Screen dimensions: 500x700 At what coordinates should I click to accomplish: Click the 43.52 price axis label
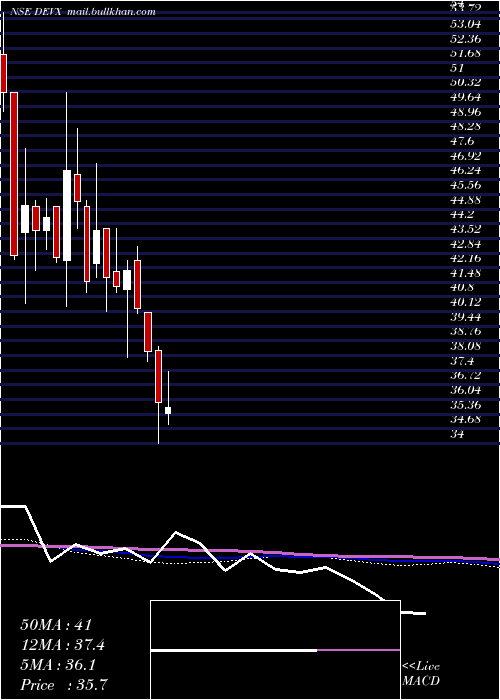pos(464,229)
